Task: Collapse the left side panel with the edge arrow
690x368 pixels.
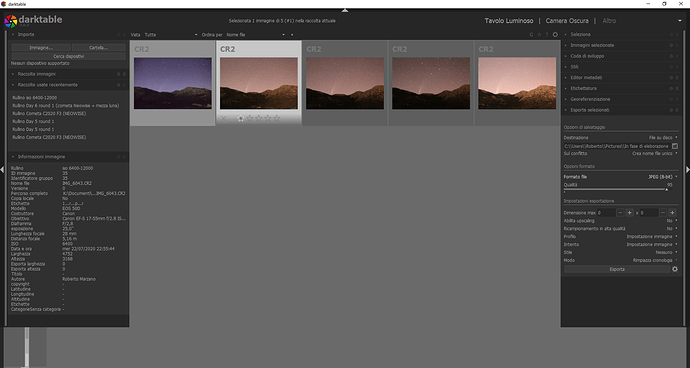Action: point(2,169)
